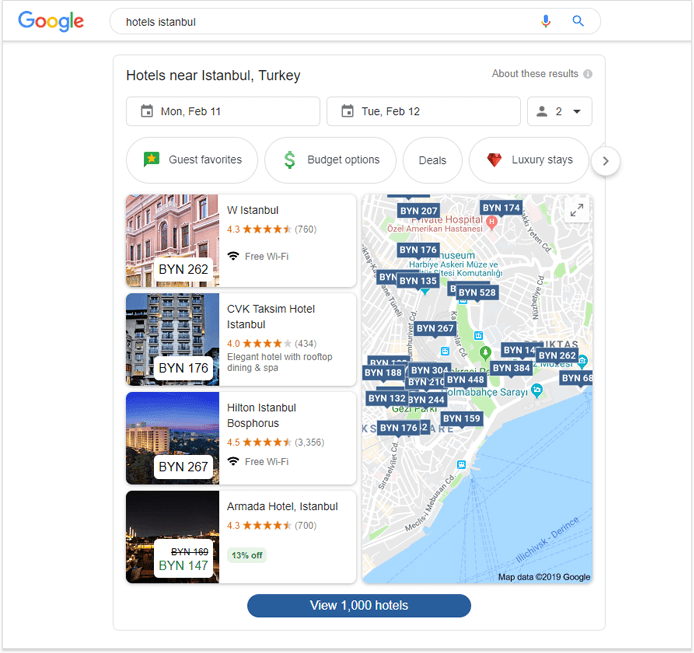Open CVK Taksim Hotel photo
The image size is (694, 653).
172,340
